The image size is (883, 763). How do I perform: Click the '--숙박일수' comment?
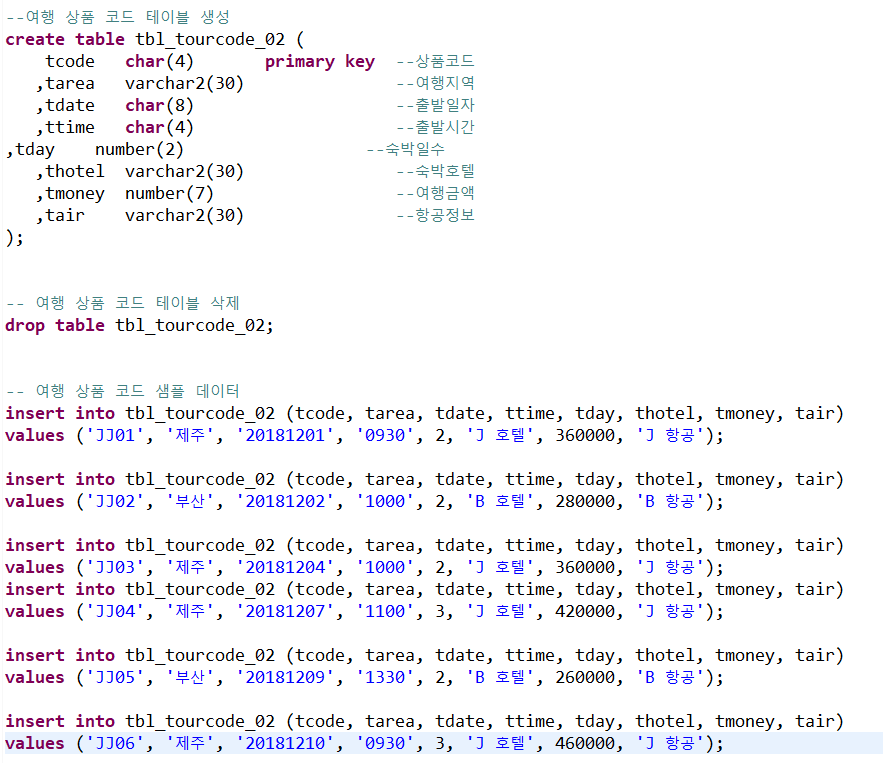405,149
